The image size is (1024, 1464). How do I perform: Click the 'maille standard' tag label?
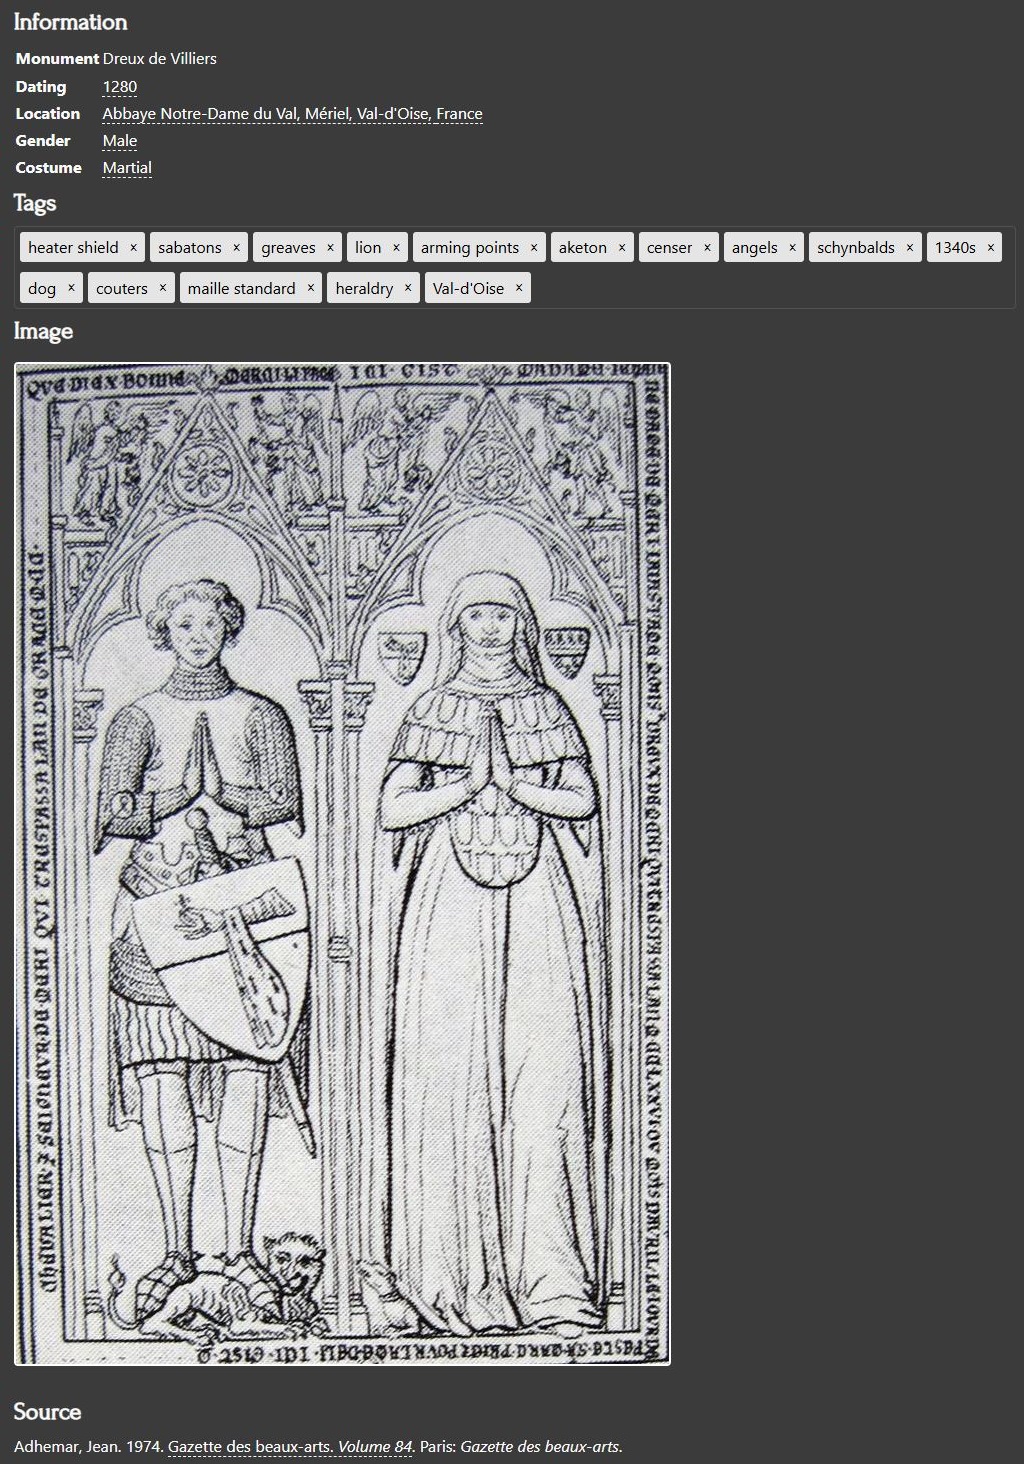click(x=242, y=288)
